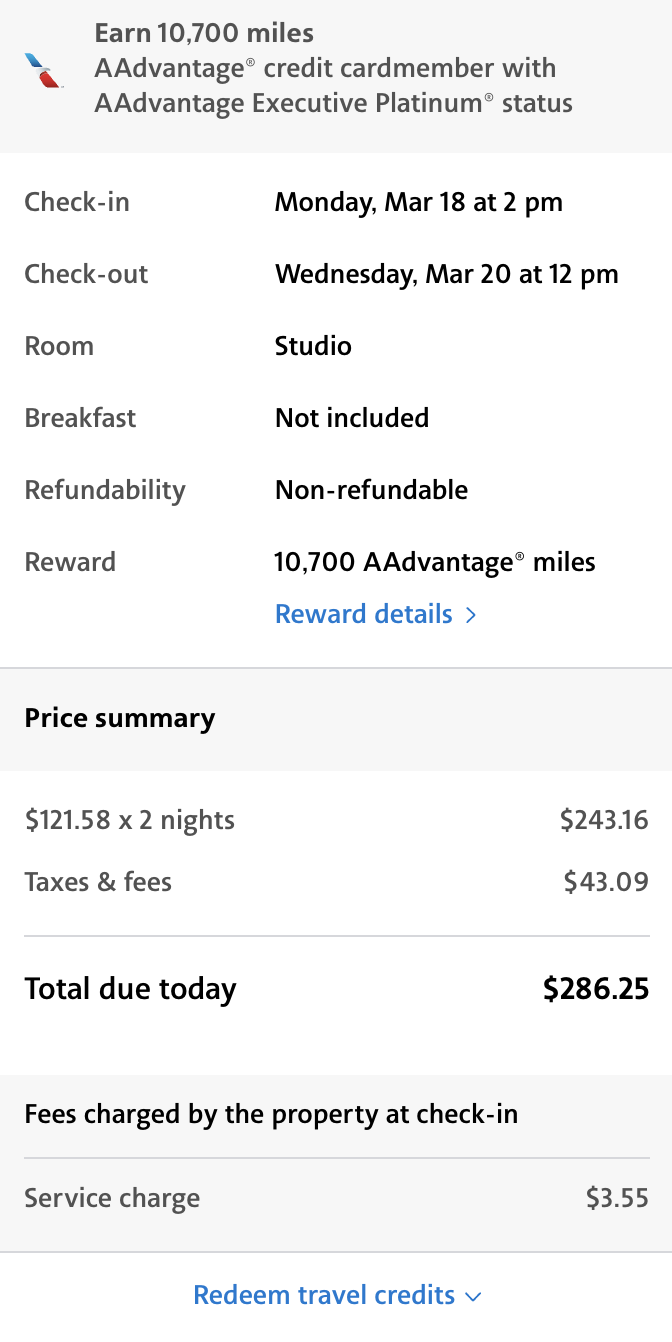Image resolution: width=672 pixels, height=1342 pixels.
Task: Click the American Airlines logo icon
Action: click(43, 70)
